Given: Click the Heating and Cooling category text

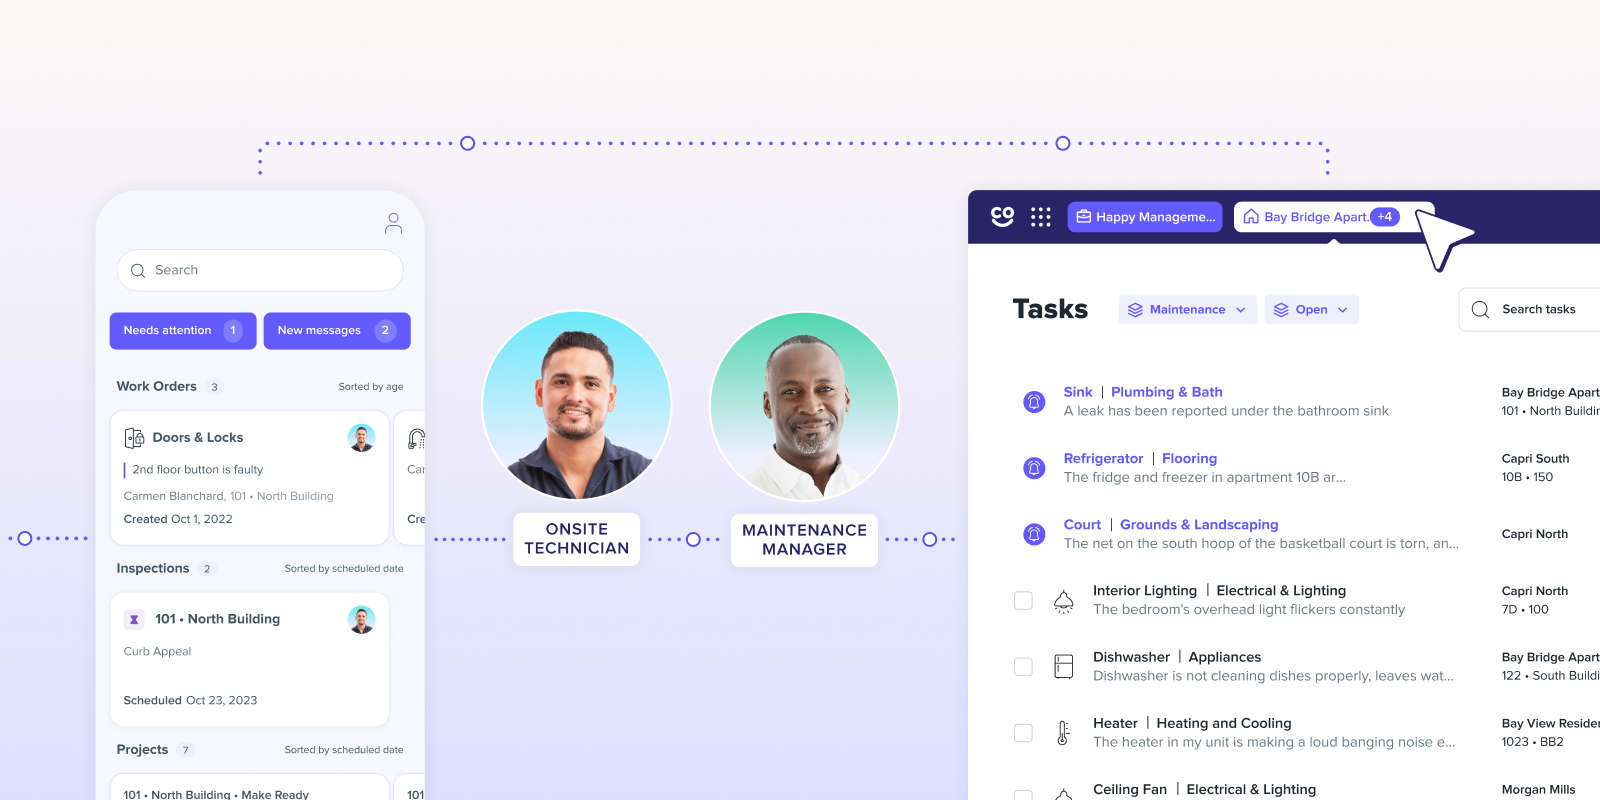Looking at the screenshot, I should (1224, 724).
